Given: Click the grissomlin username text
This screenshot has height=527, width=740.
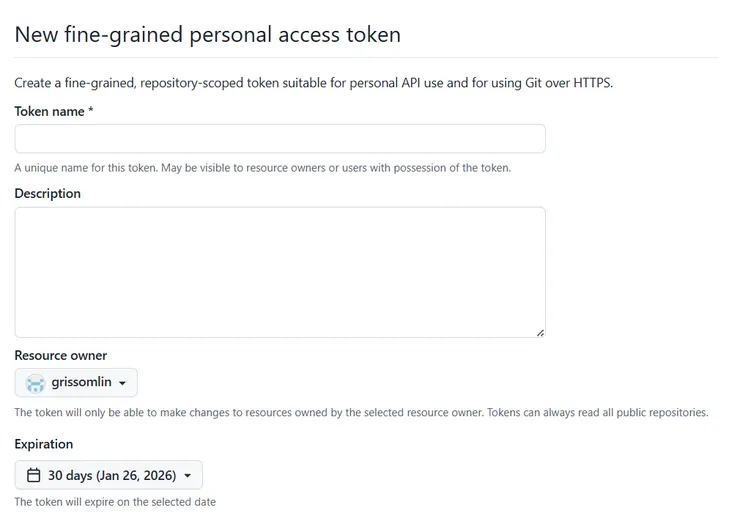Looking at the screenshot, I should (x=82, y=383).
